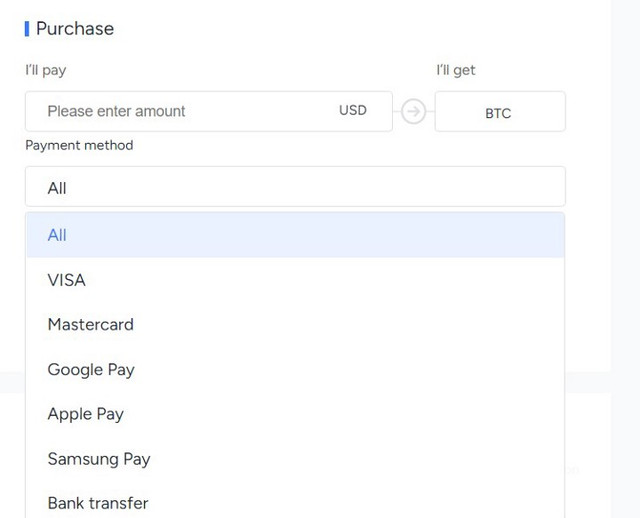Screen dimensions: 640x518
Task: Collapse the Payment method dropdown showing All
Action: [x=295, y=187]
